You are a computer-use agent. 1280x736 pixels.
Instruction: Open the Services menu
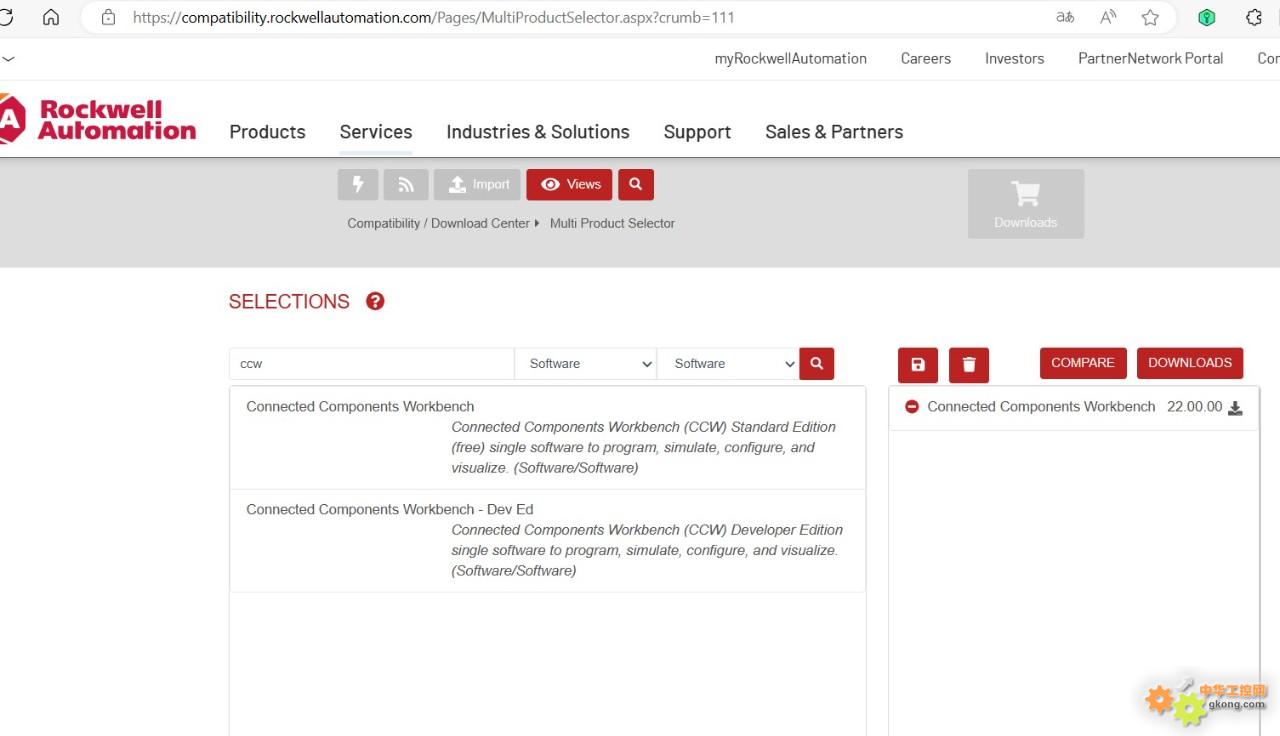pos(376,132)
